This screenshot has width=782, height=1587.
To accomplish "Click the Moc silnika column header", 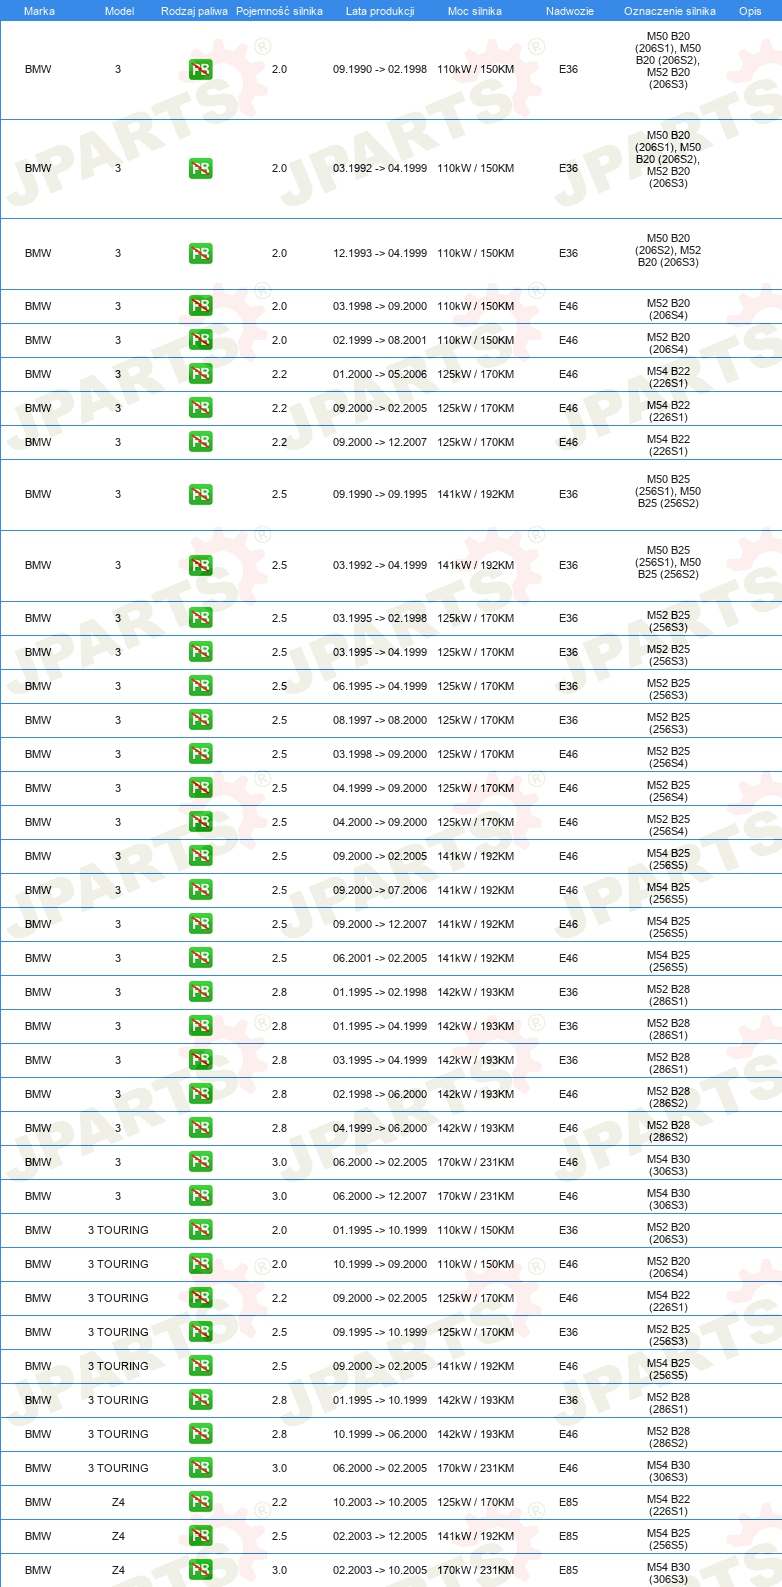I will pos(475,11).
